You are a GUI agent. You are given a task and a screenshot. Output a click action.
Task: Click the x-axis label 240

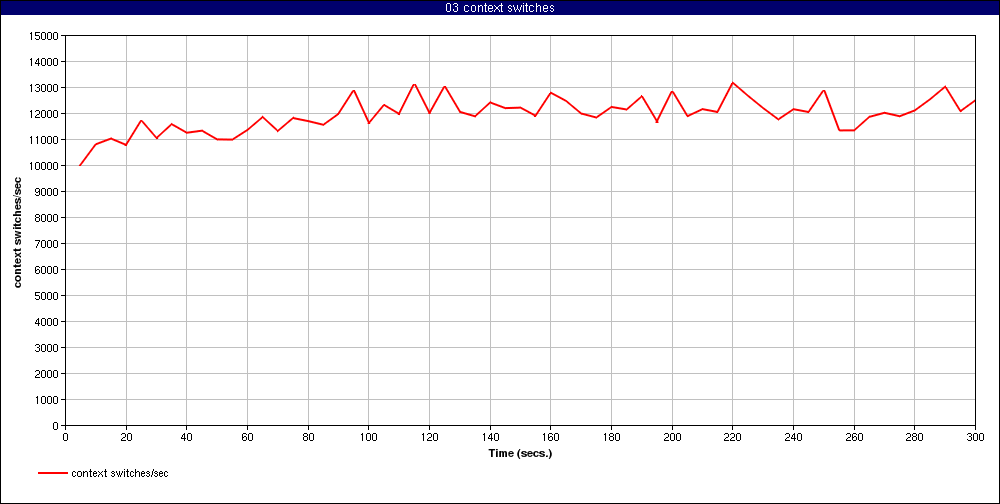tap(793, 438)
